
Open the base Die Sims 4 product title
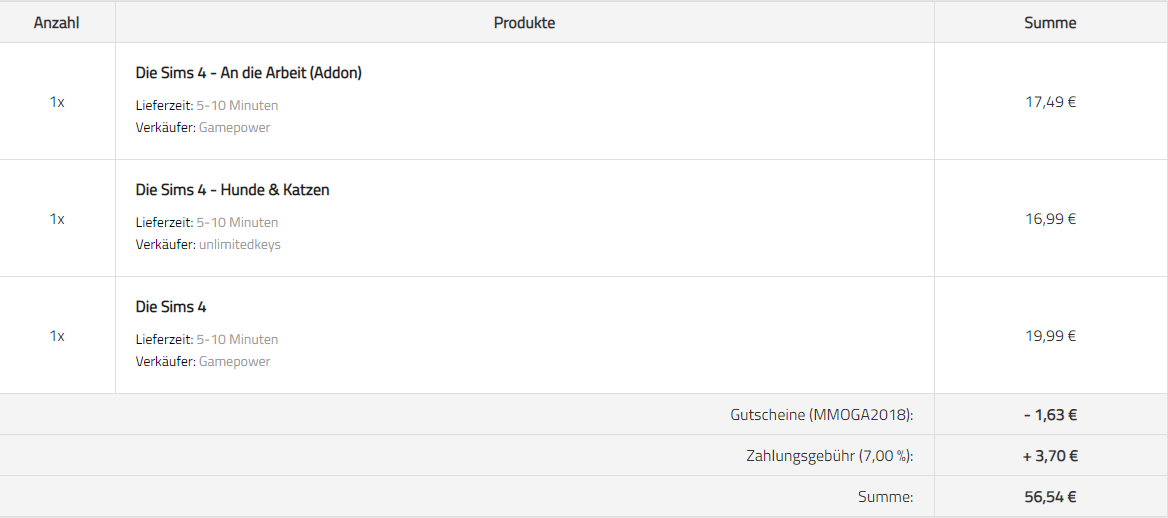tap(171, 307)
